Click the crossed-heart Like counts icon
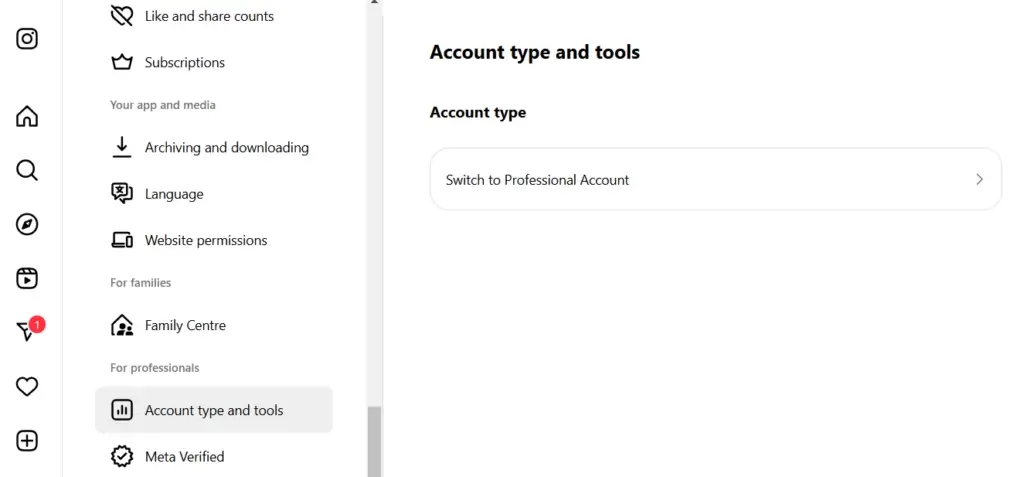 122,16
